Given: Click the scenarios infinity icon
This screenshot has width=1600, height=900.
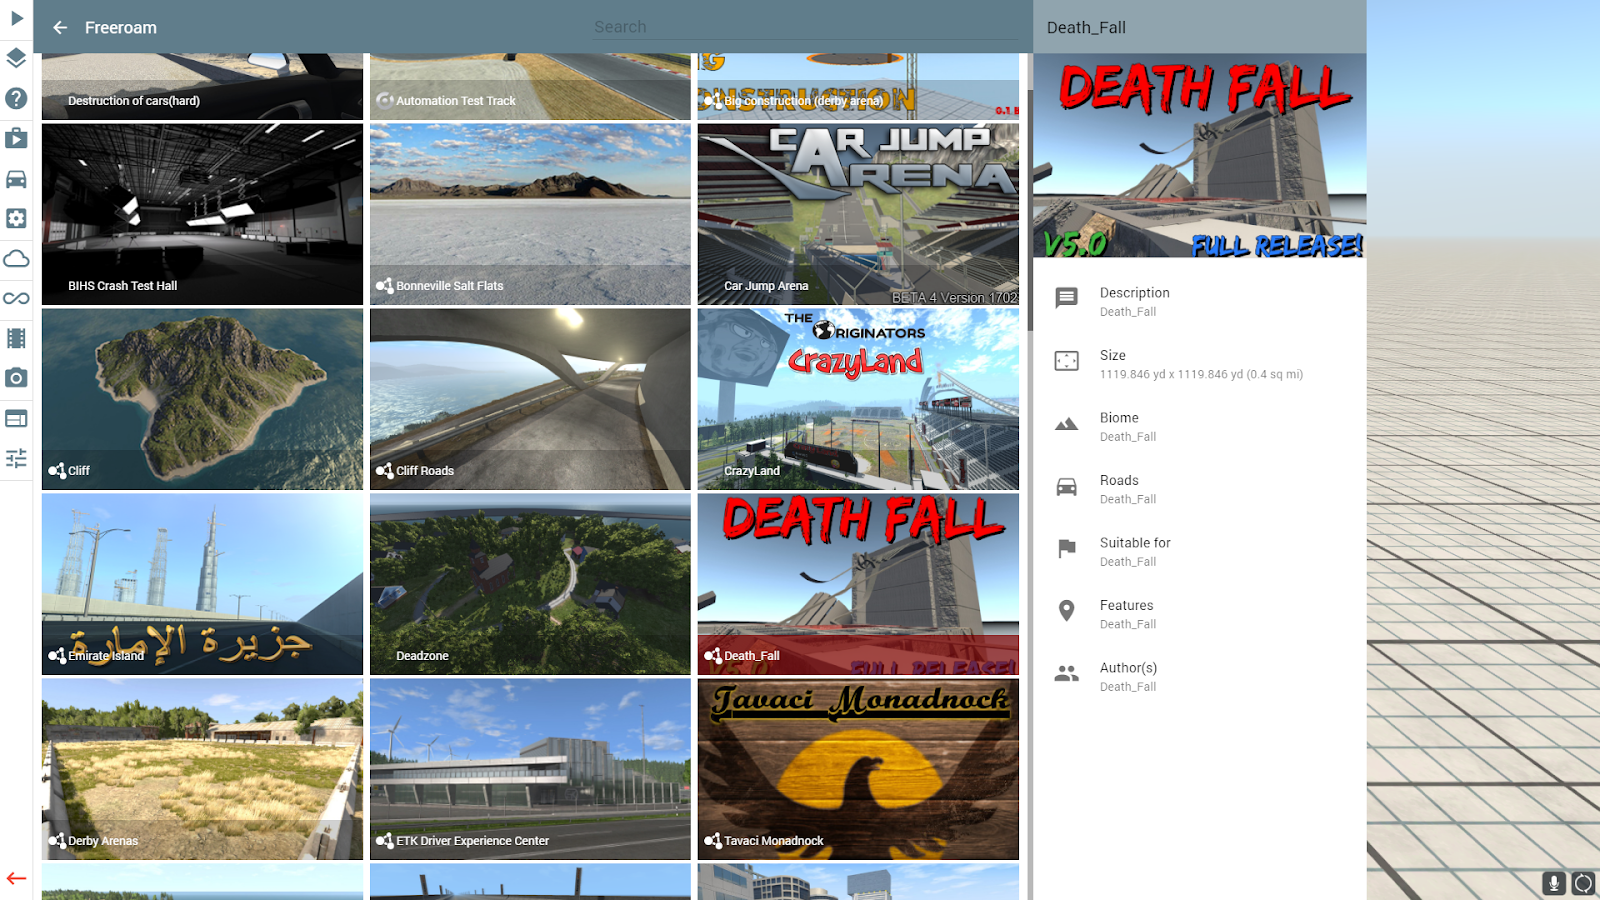Looking at the screenshot, I should 15,297.
